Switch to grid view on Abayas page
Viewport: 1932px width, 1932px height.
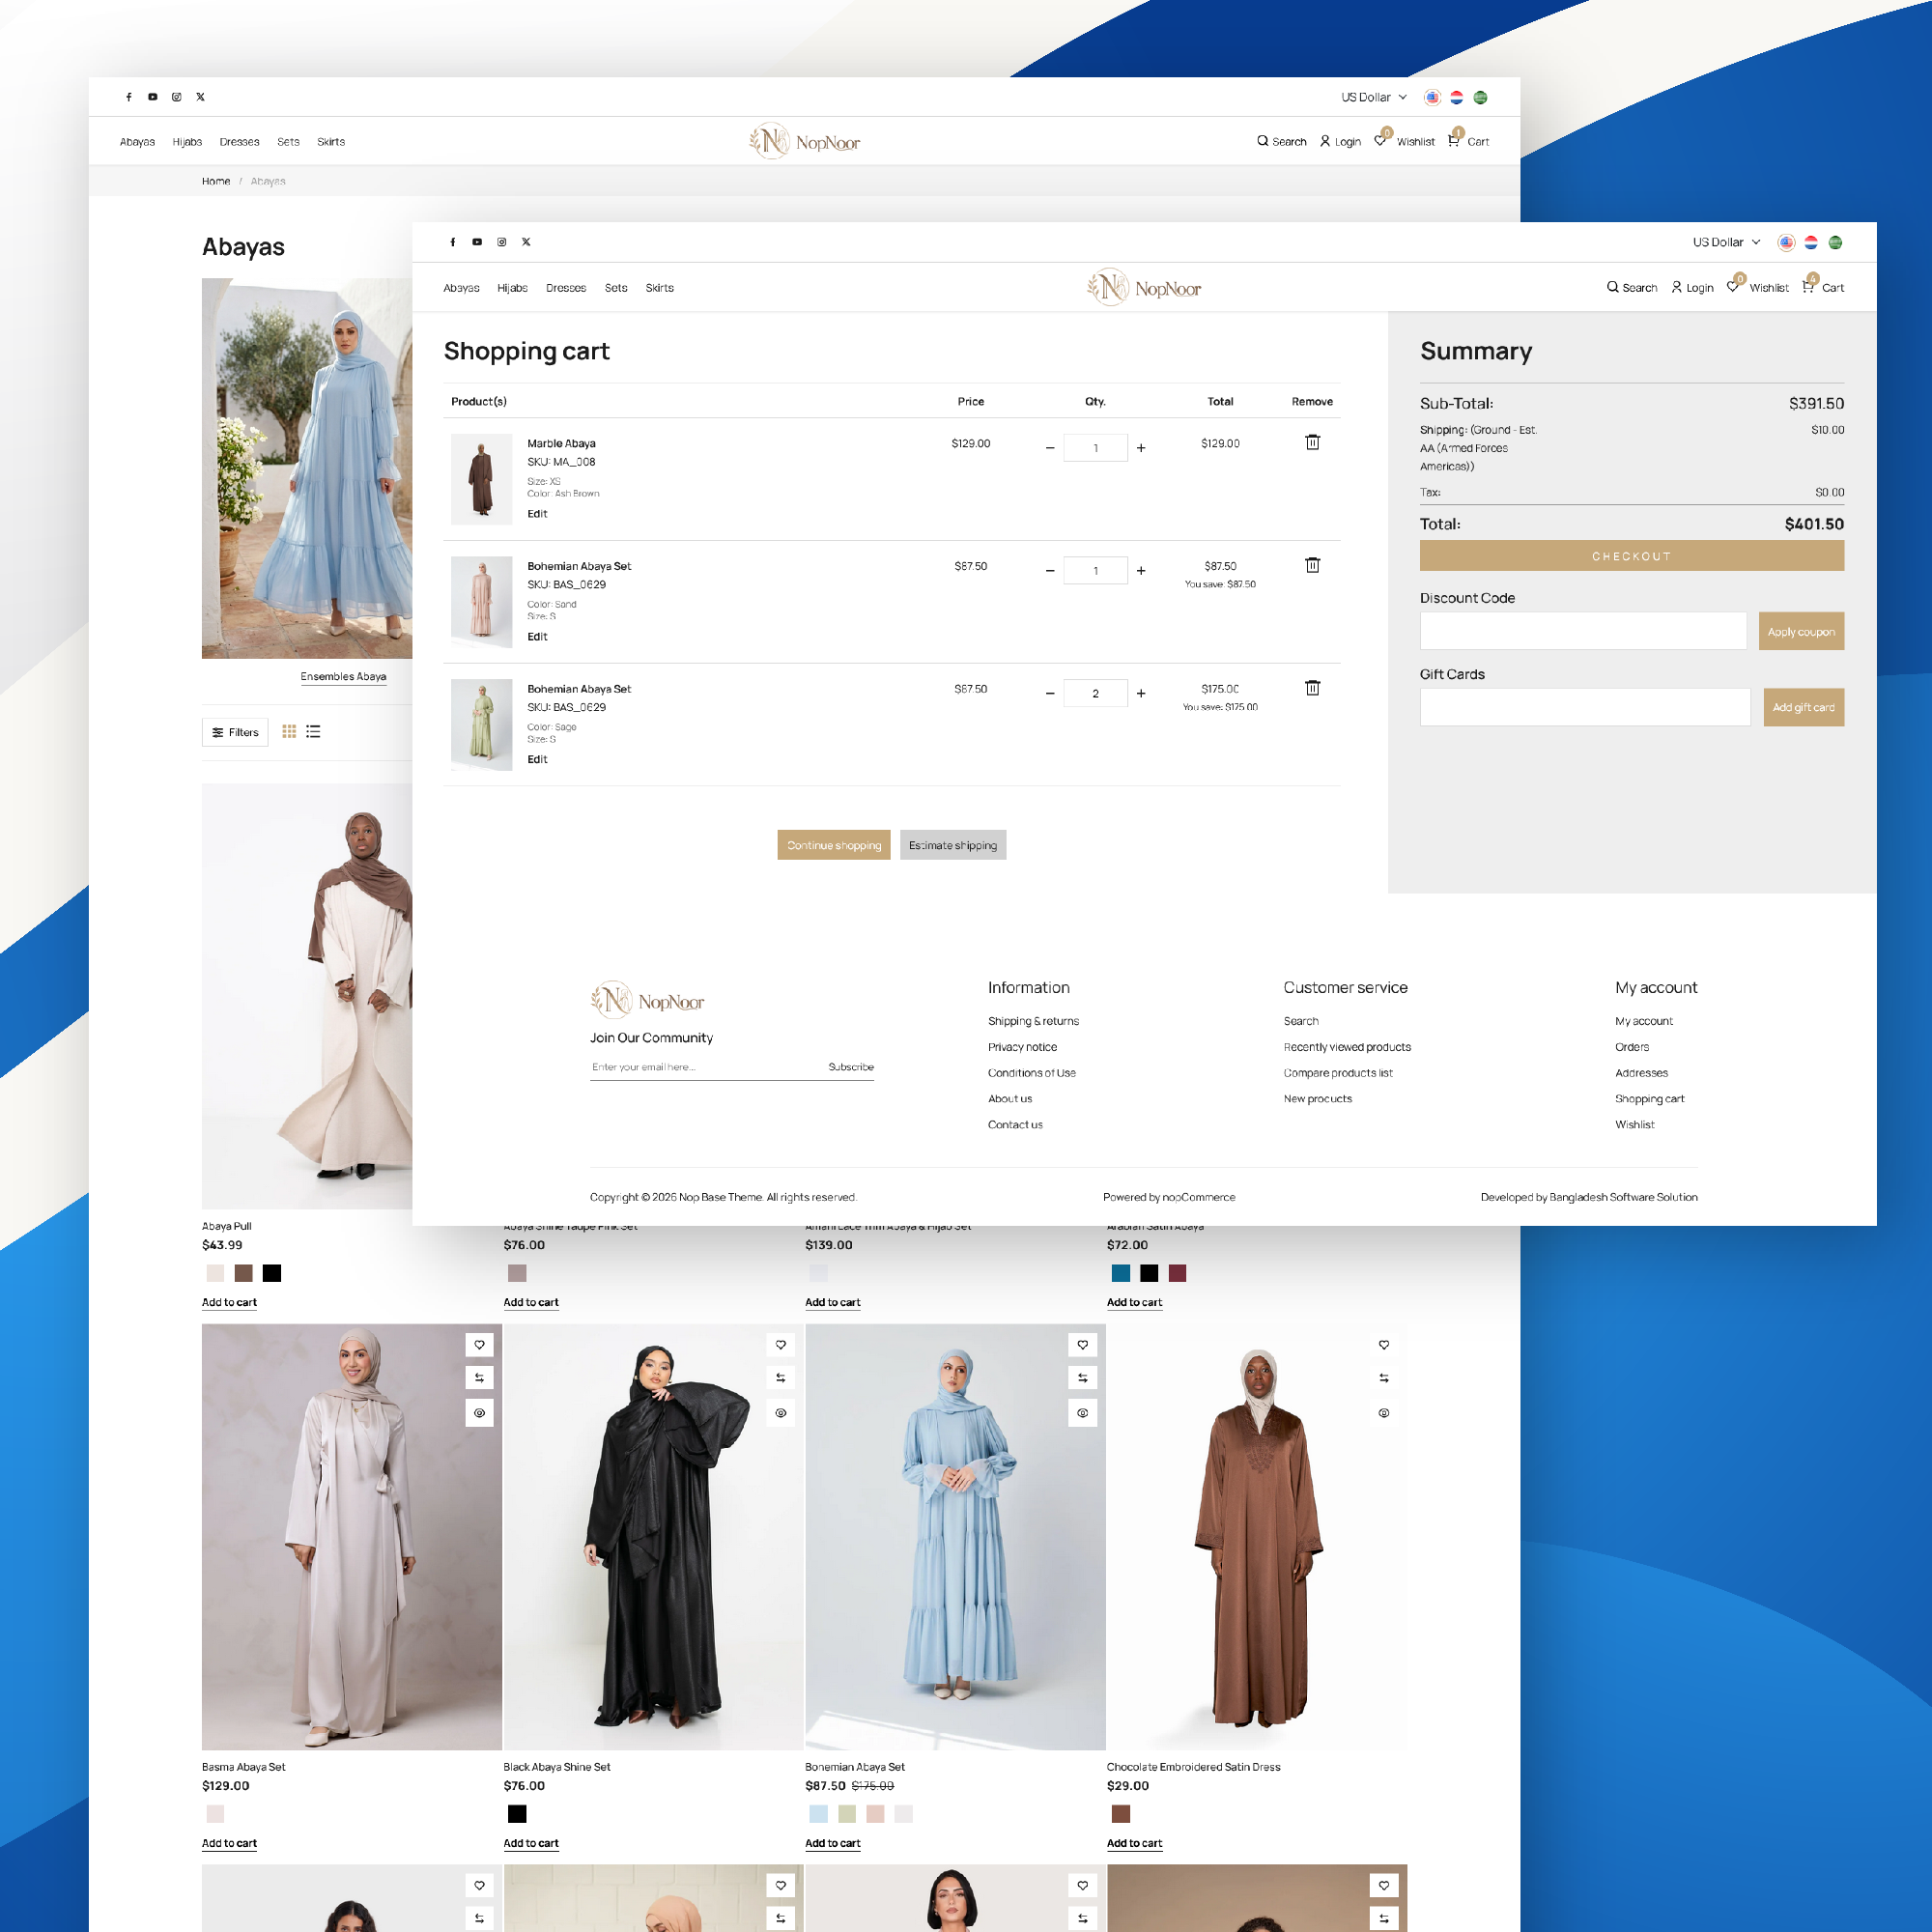tap(289, 731)
